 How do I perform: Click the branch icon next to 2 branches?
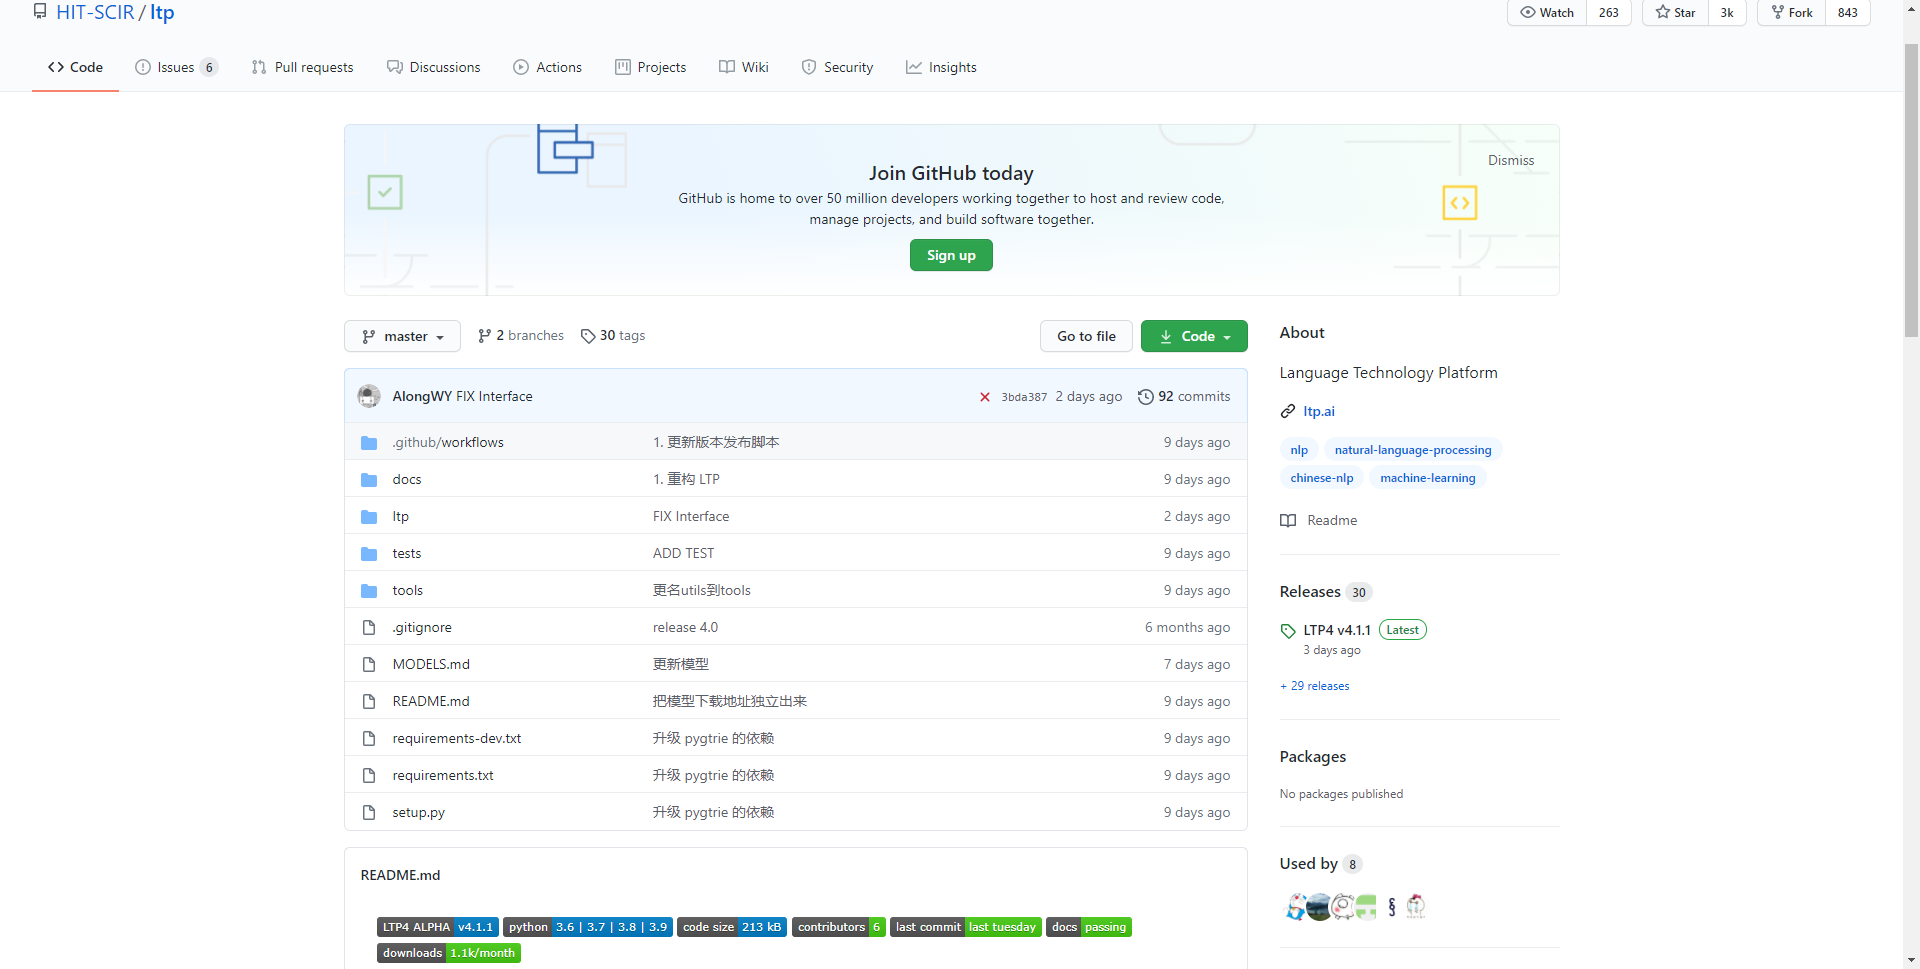(x=485, y=336)
